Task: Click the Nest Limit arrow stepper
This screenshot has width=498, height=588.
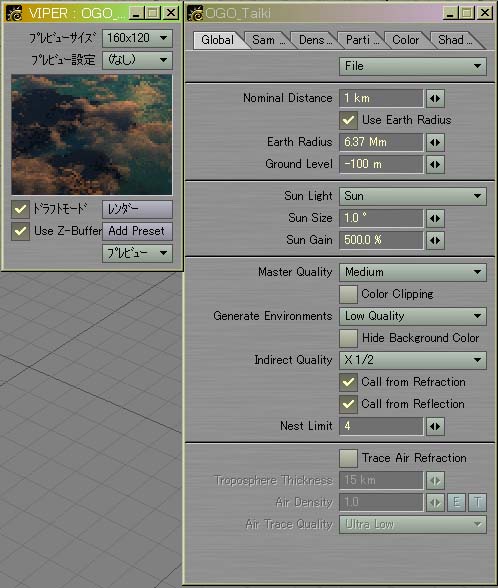Action: pos(435,426)
